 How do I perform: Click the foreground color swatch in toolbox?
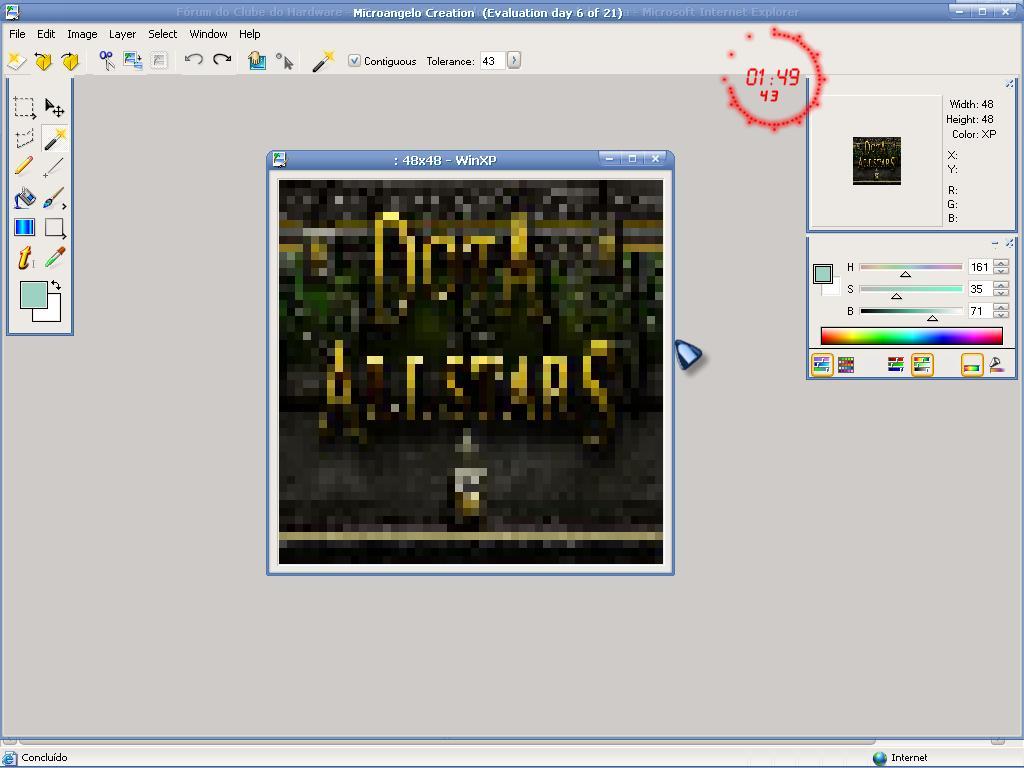(x=33, y=295)
